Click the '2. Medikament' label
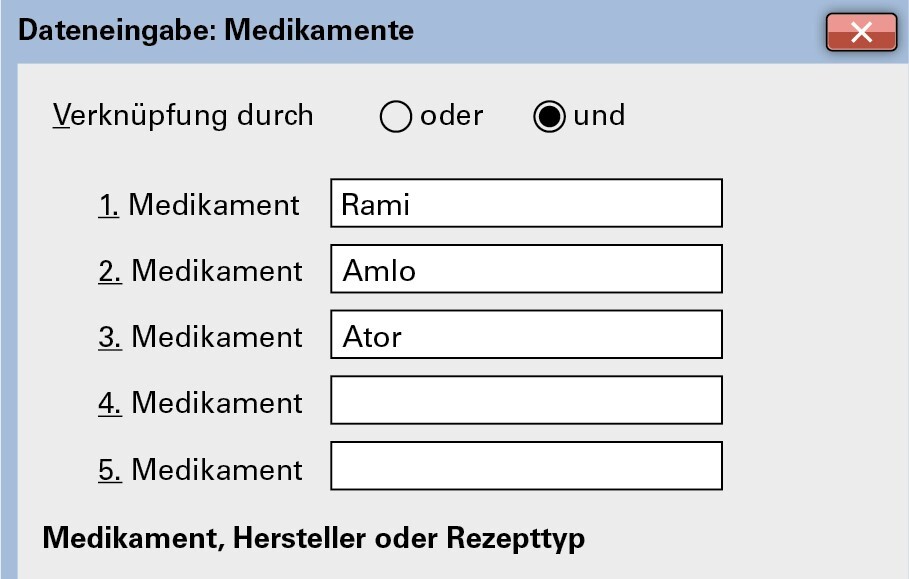 coord(200,271)
